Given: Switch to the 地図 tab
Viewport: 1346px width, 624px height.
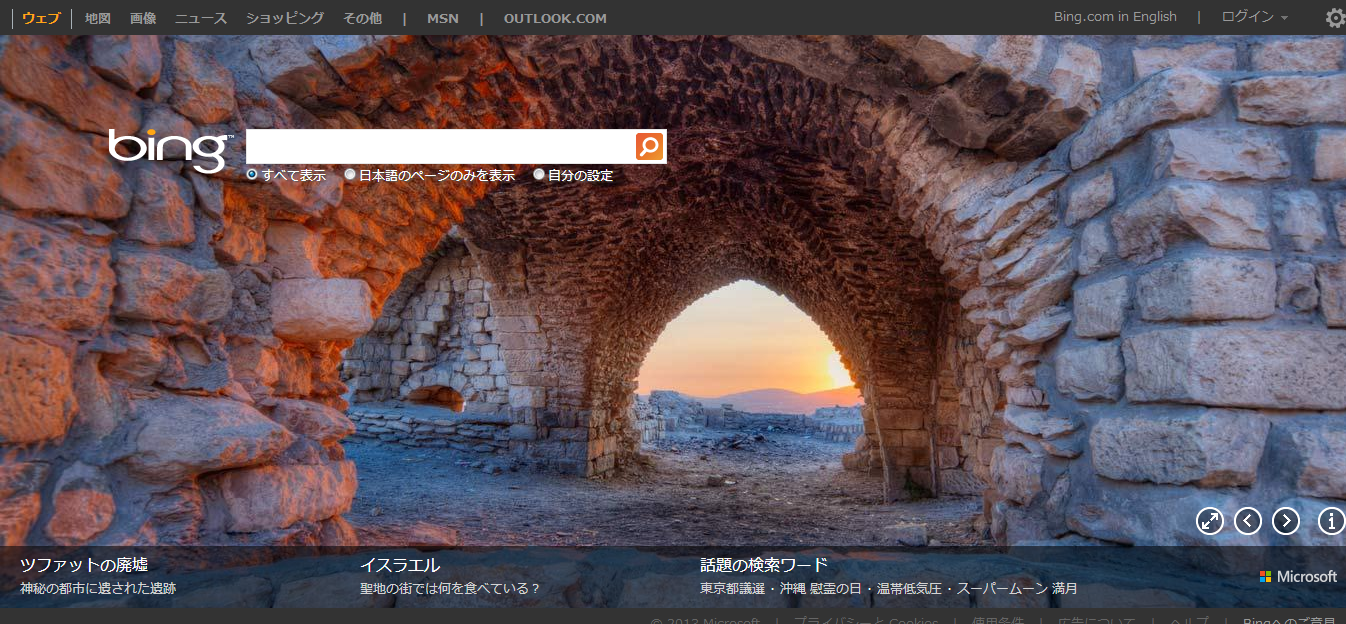Looking at the screenshot, I should tap(98, 18).
